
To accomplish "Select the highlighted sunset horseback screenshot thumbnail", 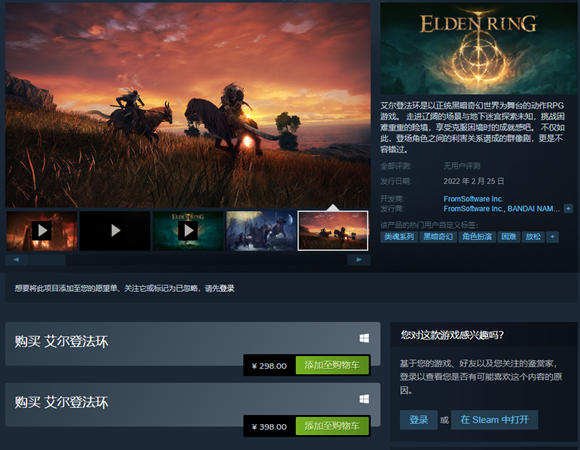I will (333, 231).
